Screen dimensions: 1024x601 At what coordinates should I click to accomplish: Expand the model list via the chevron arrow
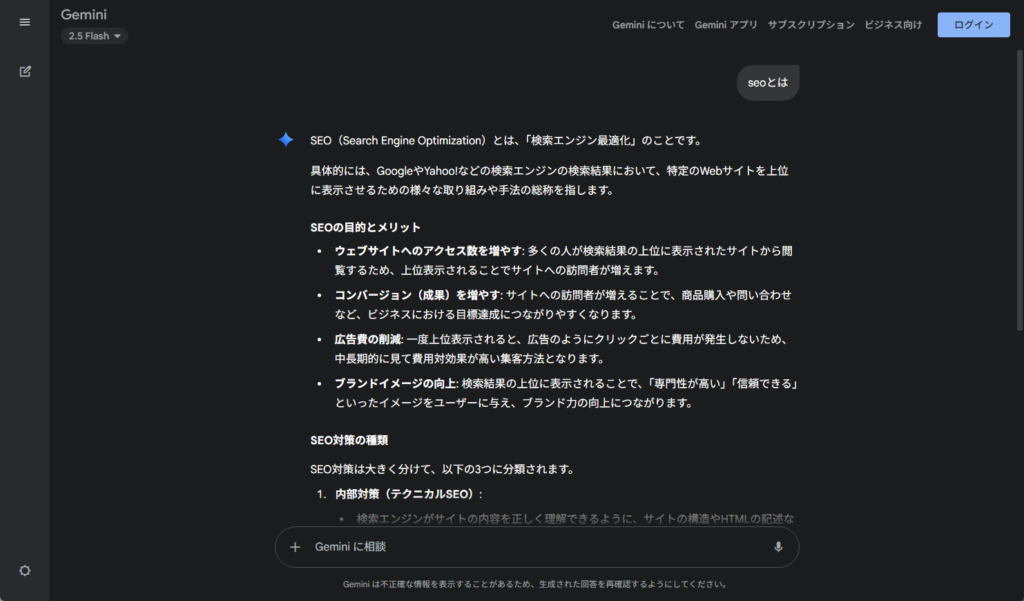pos(119,35)
